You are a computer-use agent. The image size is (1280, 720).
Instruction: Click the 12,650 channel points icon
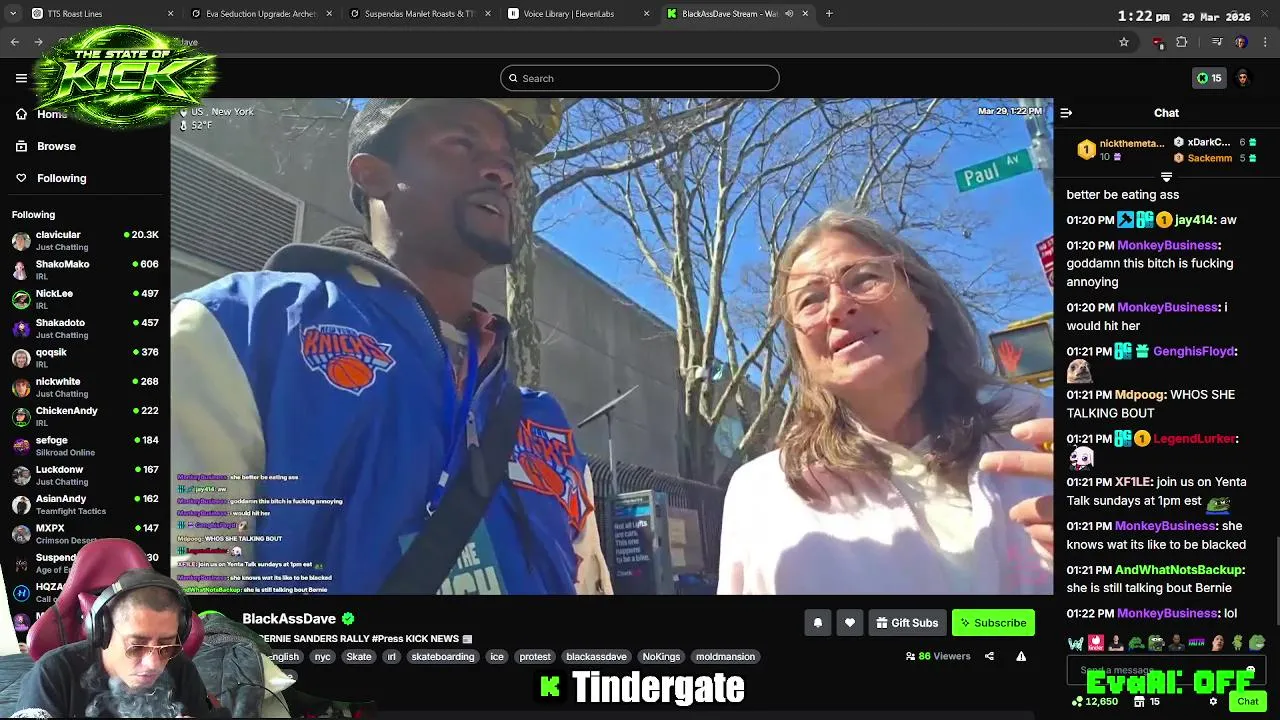coord(1077,702)
